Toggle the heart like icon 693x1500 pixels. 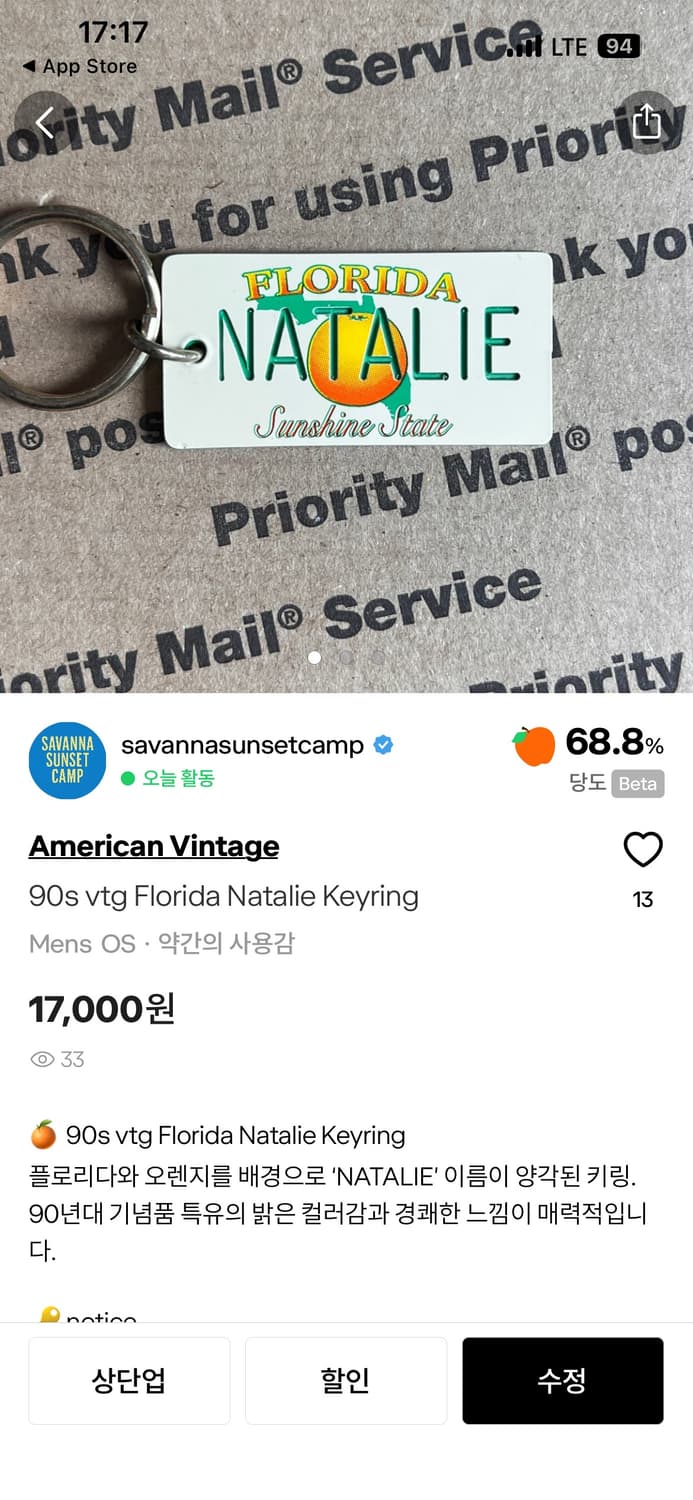pos(643,850)
